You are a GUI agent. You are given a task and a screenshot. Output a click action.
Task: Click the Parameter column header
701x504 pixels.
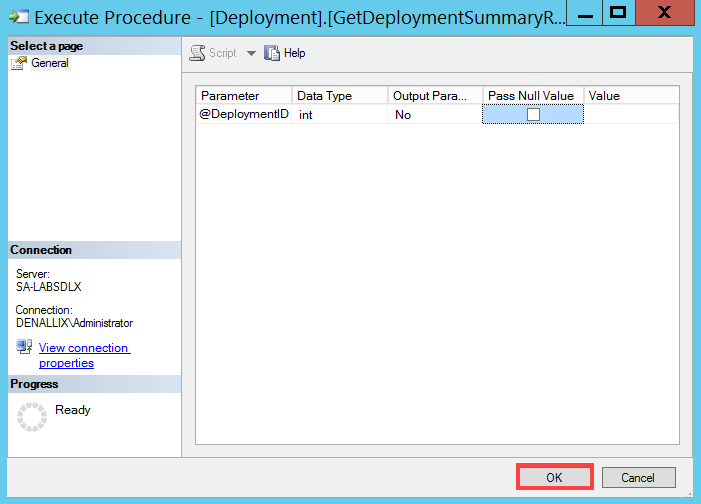tap(244, 96)
